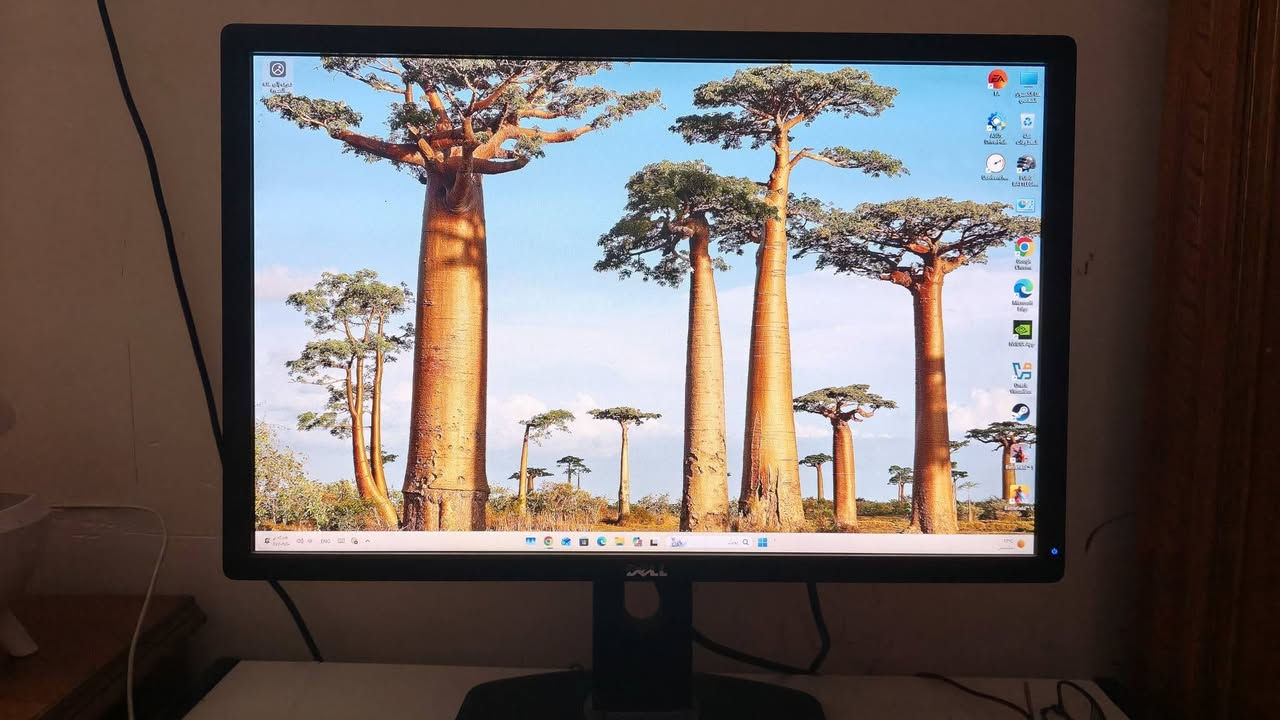This screenshot has width=1280, height=720.
Task: Launch the PUBG helmet game shortcut
Action: pyautogui.click(x=1025, y=164)
